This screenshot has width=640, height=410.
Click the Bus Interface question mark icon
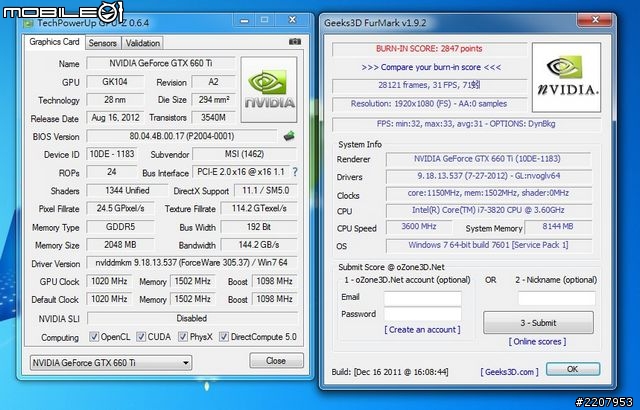pos(295,172)
